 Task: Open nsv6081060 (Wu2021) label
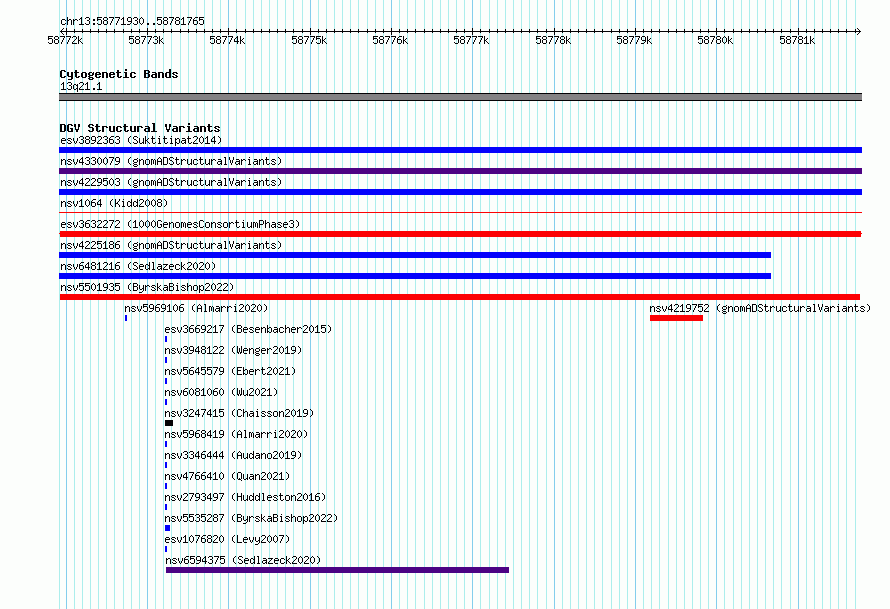pos(221,392)
